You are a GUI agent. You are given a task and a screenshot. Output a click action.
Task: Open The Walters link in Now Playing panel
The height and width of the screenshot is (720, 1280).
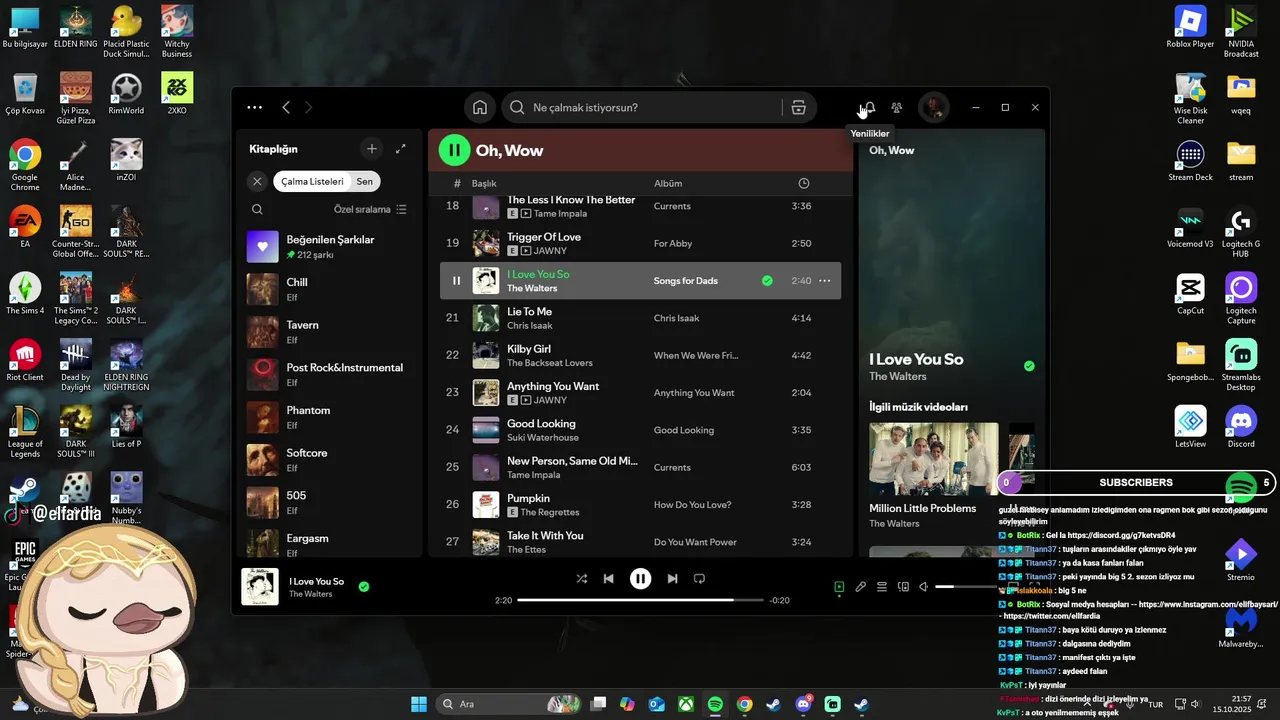coord(898,377)
